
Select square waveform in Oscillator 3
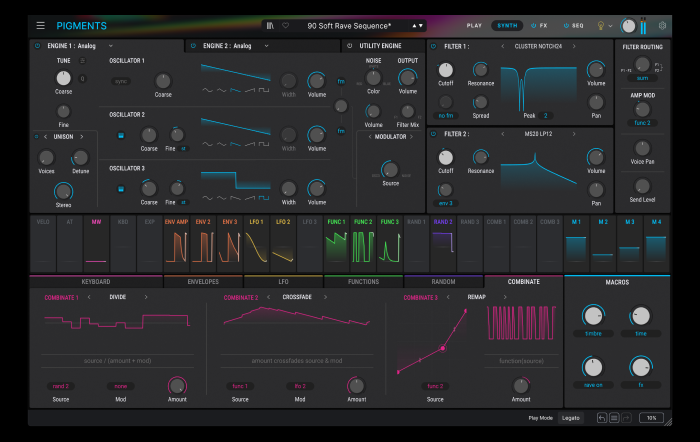[x=264, y=198]
